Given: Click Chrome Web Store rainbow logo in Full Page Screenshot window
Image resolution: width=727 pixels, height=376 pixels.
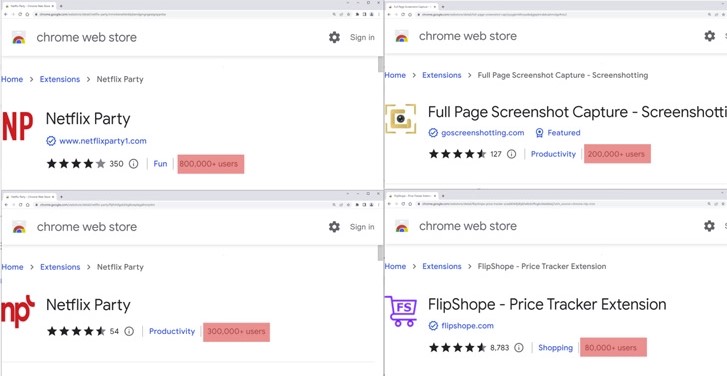Looking at the screenshot, I should (402, 36).
